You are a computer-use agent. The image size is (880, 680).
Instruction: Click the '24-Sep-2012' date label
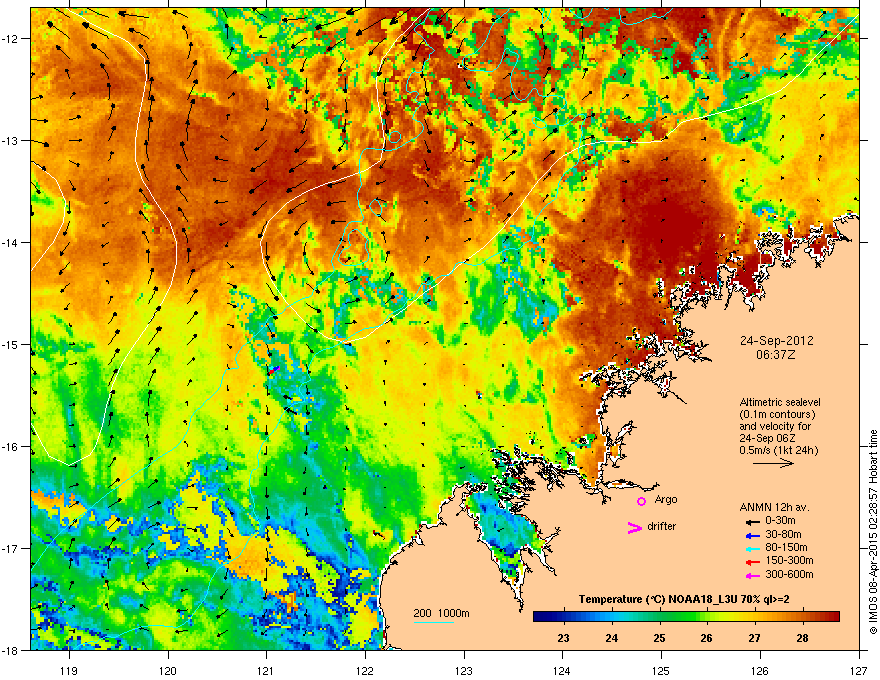pyautogui.click(x=776, y=341)
